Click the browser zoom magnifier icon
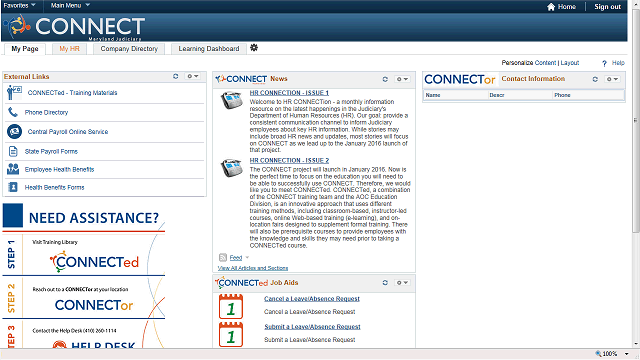640x360 pixels. point(598,353)
